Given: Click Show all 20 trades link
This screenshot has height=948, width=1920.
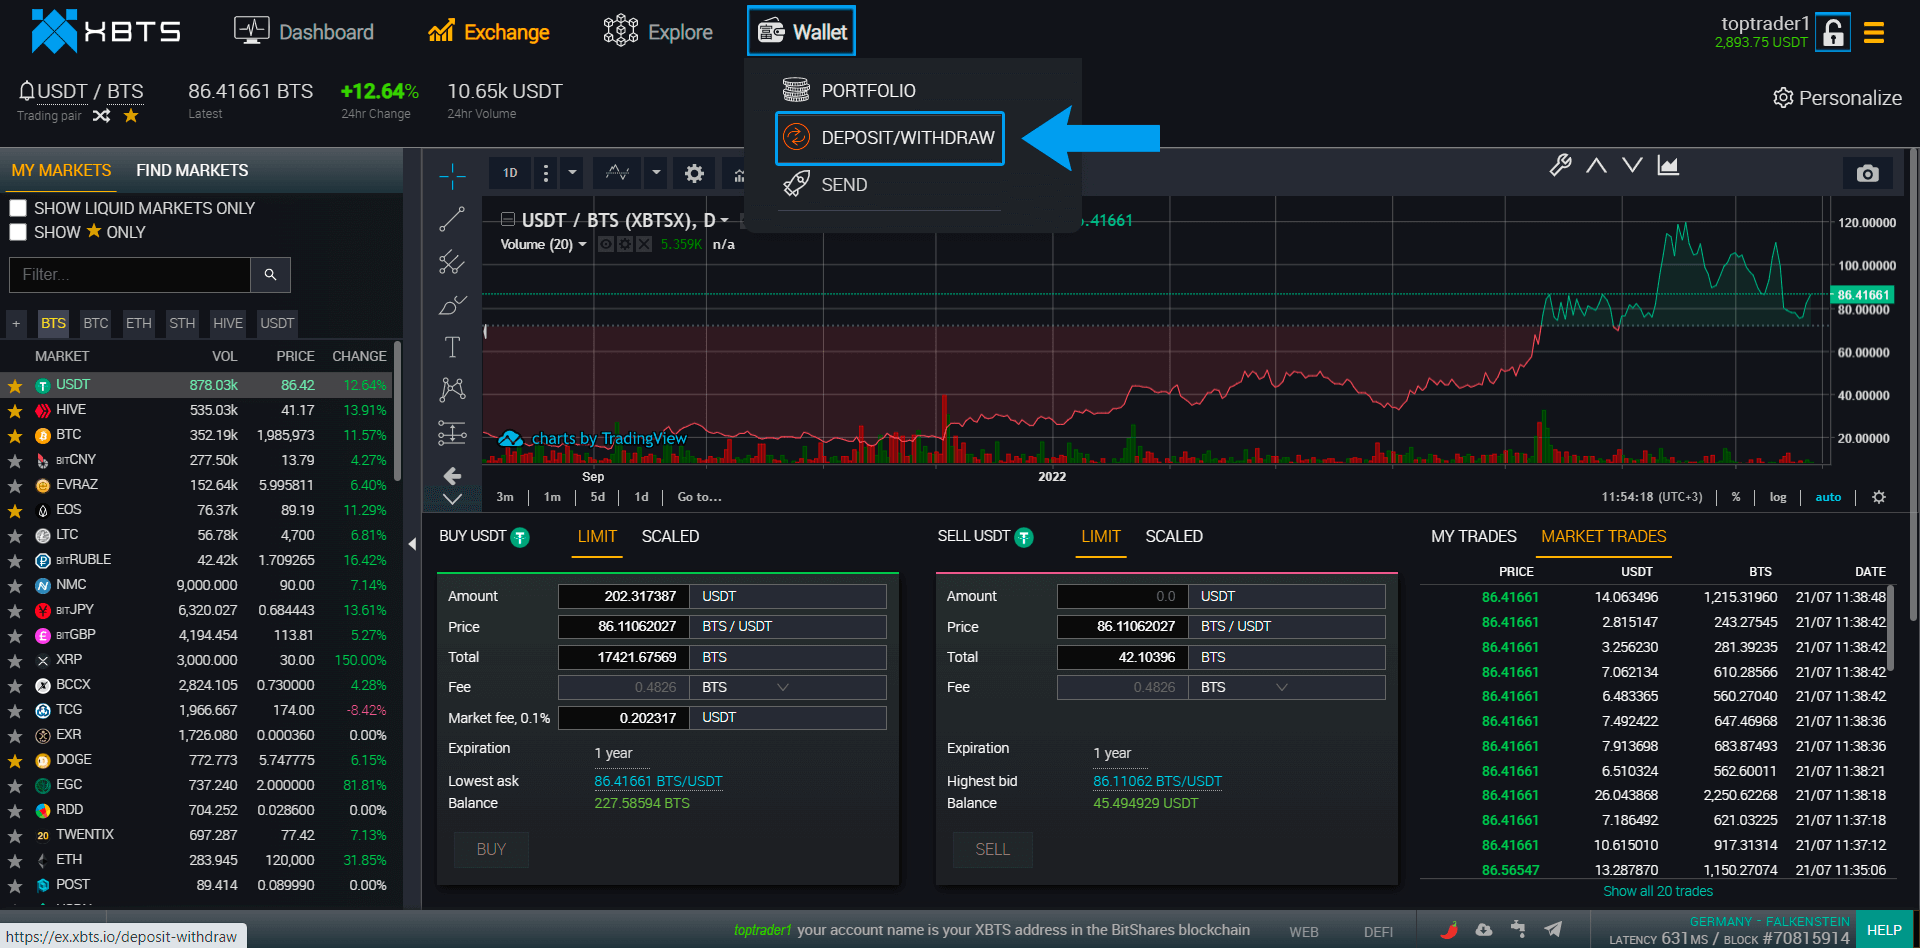Looking at the screenshot, I should [x=1657, y=891].
